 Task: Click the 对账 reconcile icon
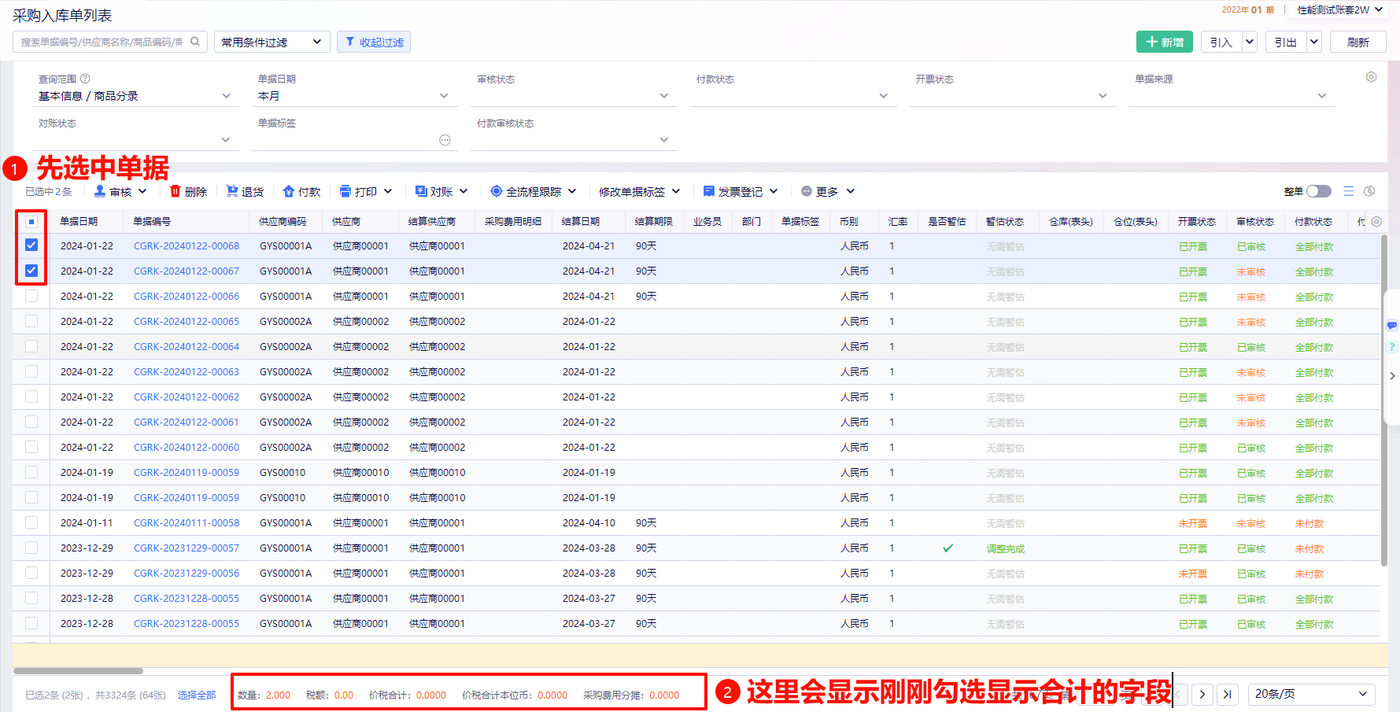pos(421,191)
